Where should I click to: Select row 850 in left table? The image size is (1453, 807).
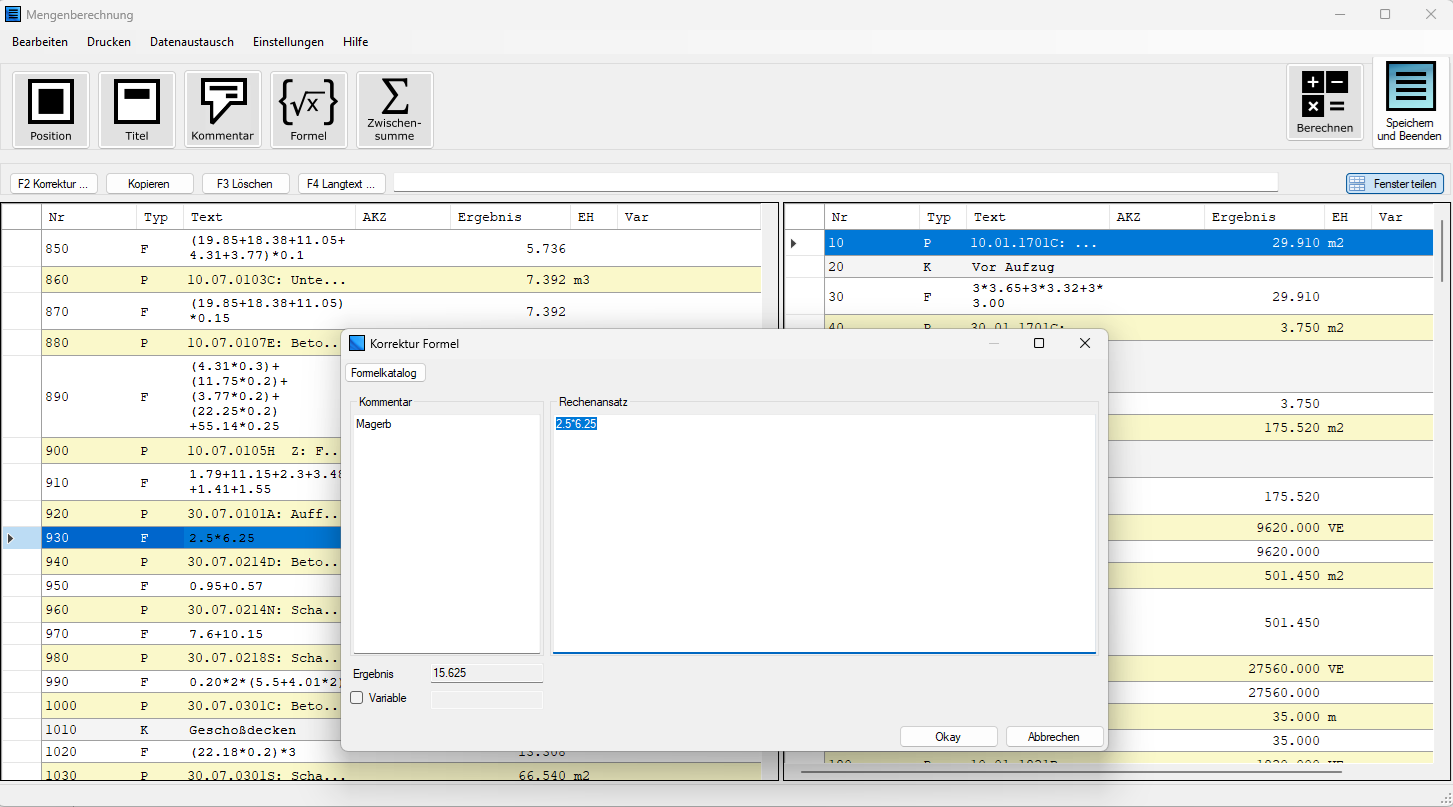click(381, 248)
